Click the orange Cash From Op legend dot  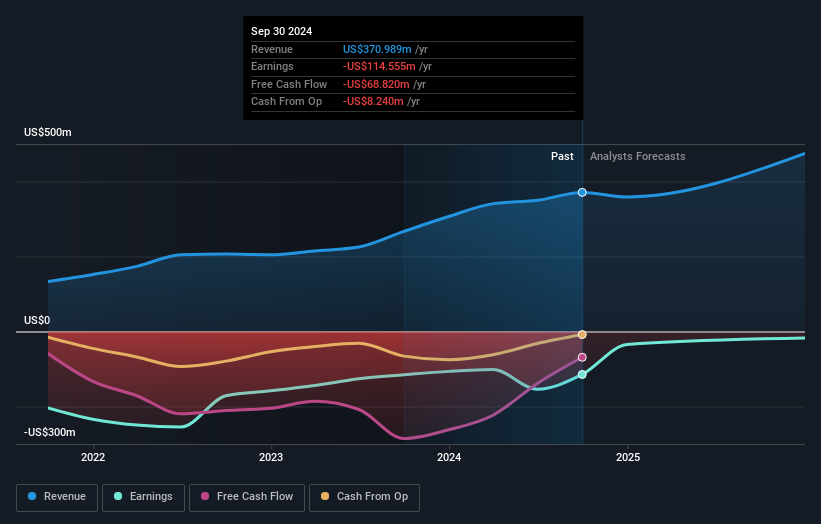[325, 496]
